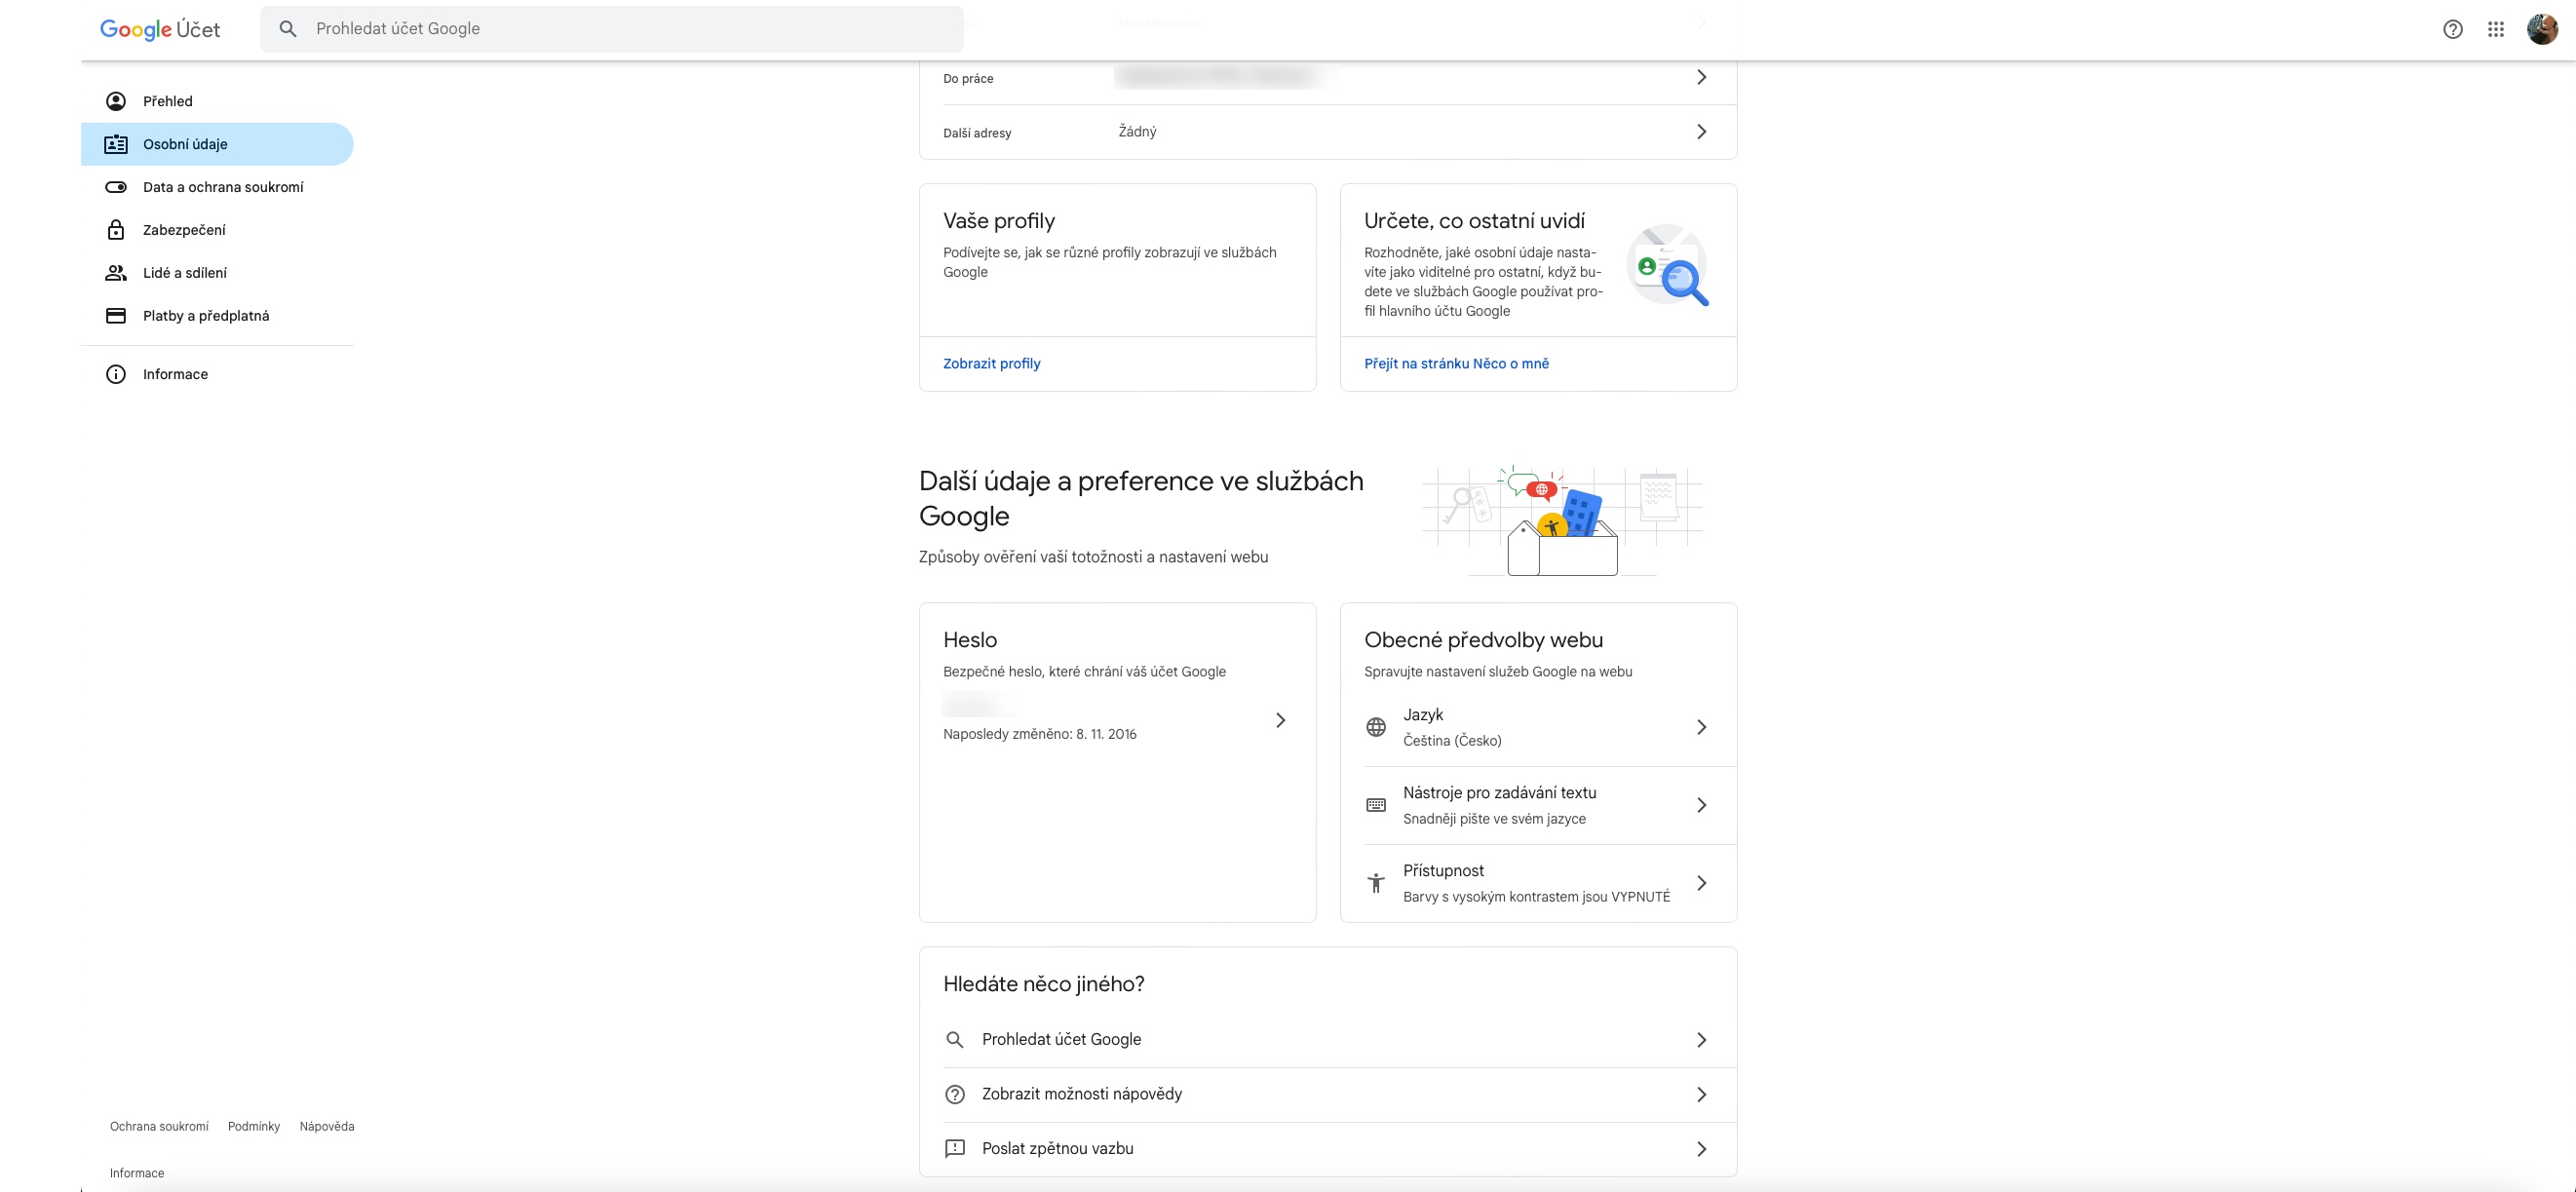Image resolution: width=2576 pixels, height=1192 pixels.
Task: Click the search magnifier icon in header
Action: [x=288, y=29]
